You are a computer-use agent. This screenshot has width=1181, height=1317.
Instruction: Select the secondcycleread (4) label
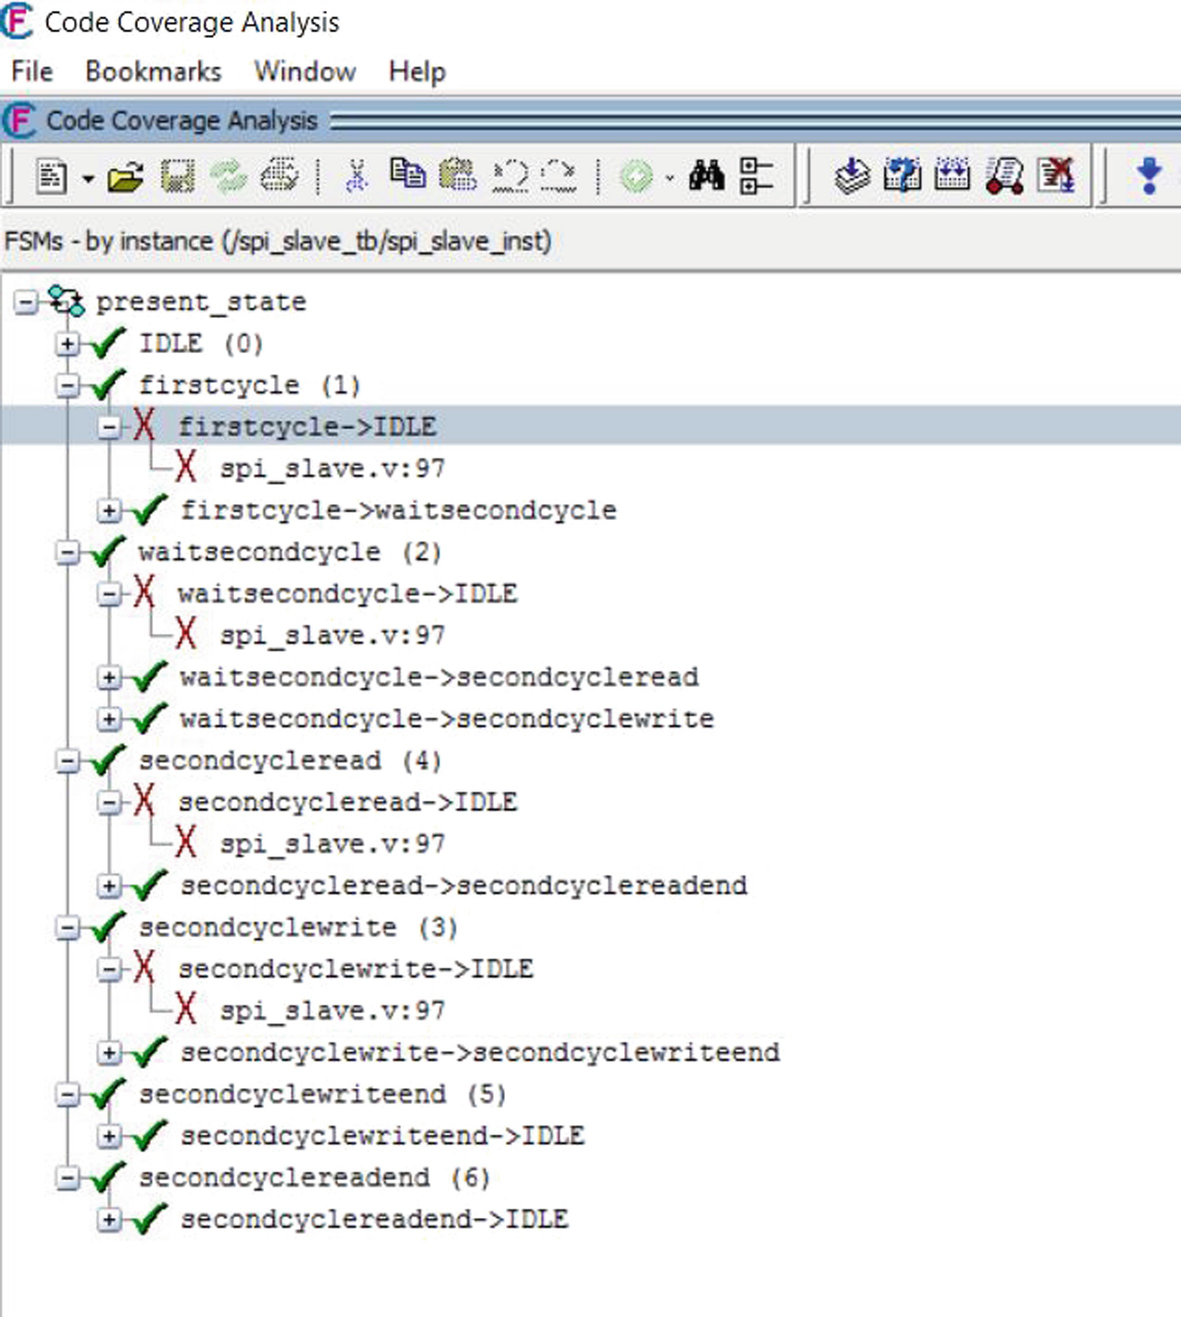(290, 761)
